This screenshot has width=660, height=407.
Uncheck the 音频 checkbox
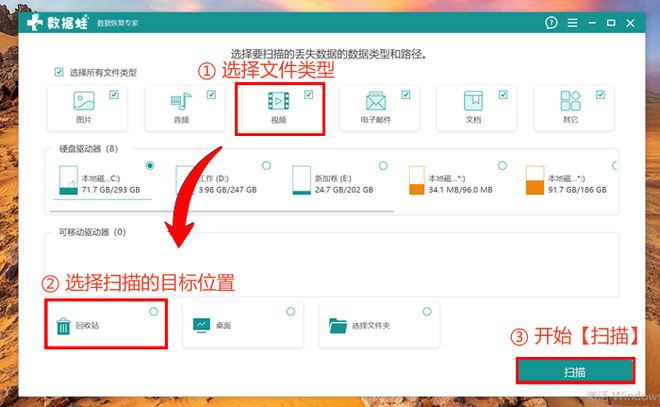click(211, 94)
